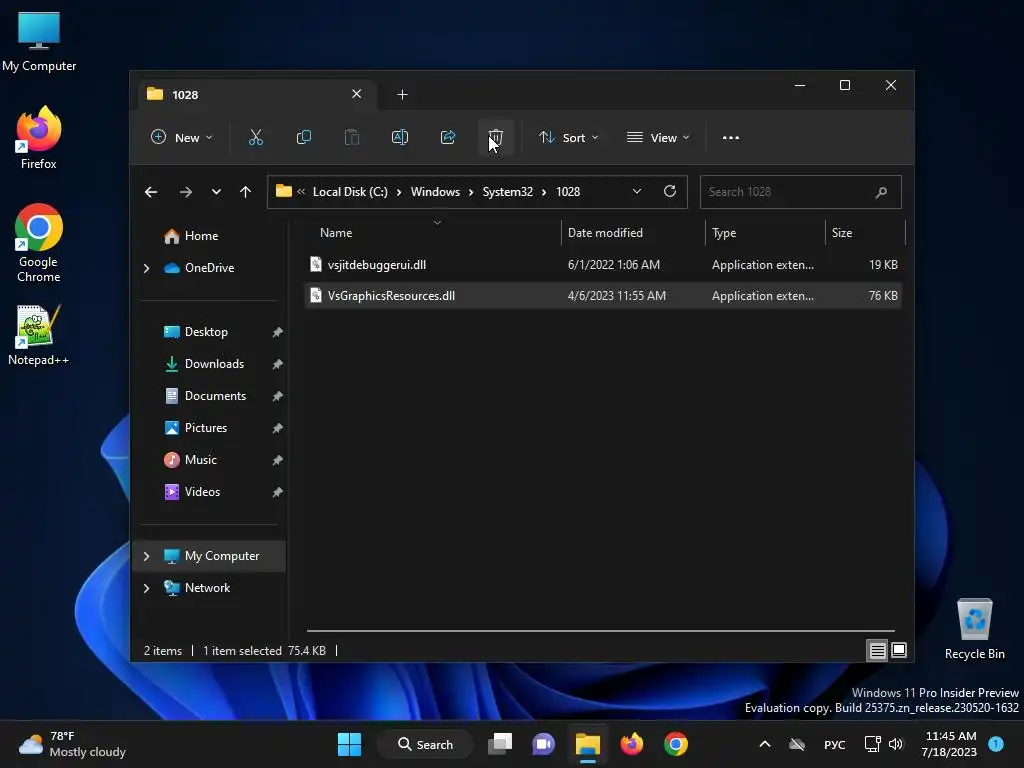Click the Share icon in toolbar
Screen dimensions: 1024x768
448,137
